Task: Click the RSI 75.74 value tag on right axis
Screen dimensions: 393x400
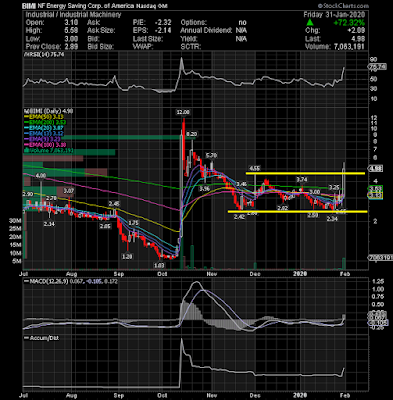Action: point(377,67)
